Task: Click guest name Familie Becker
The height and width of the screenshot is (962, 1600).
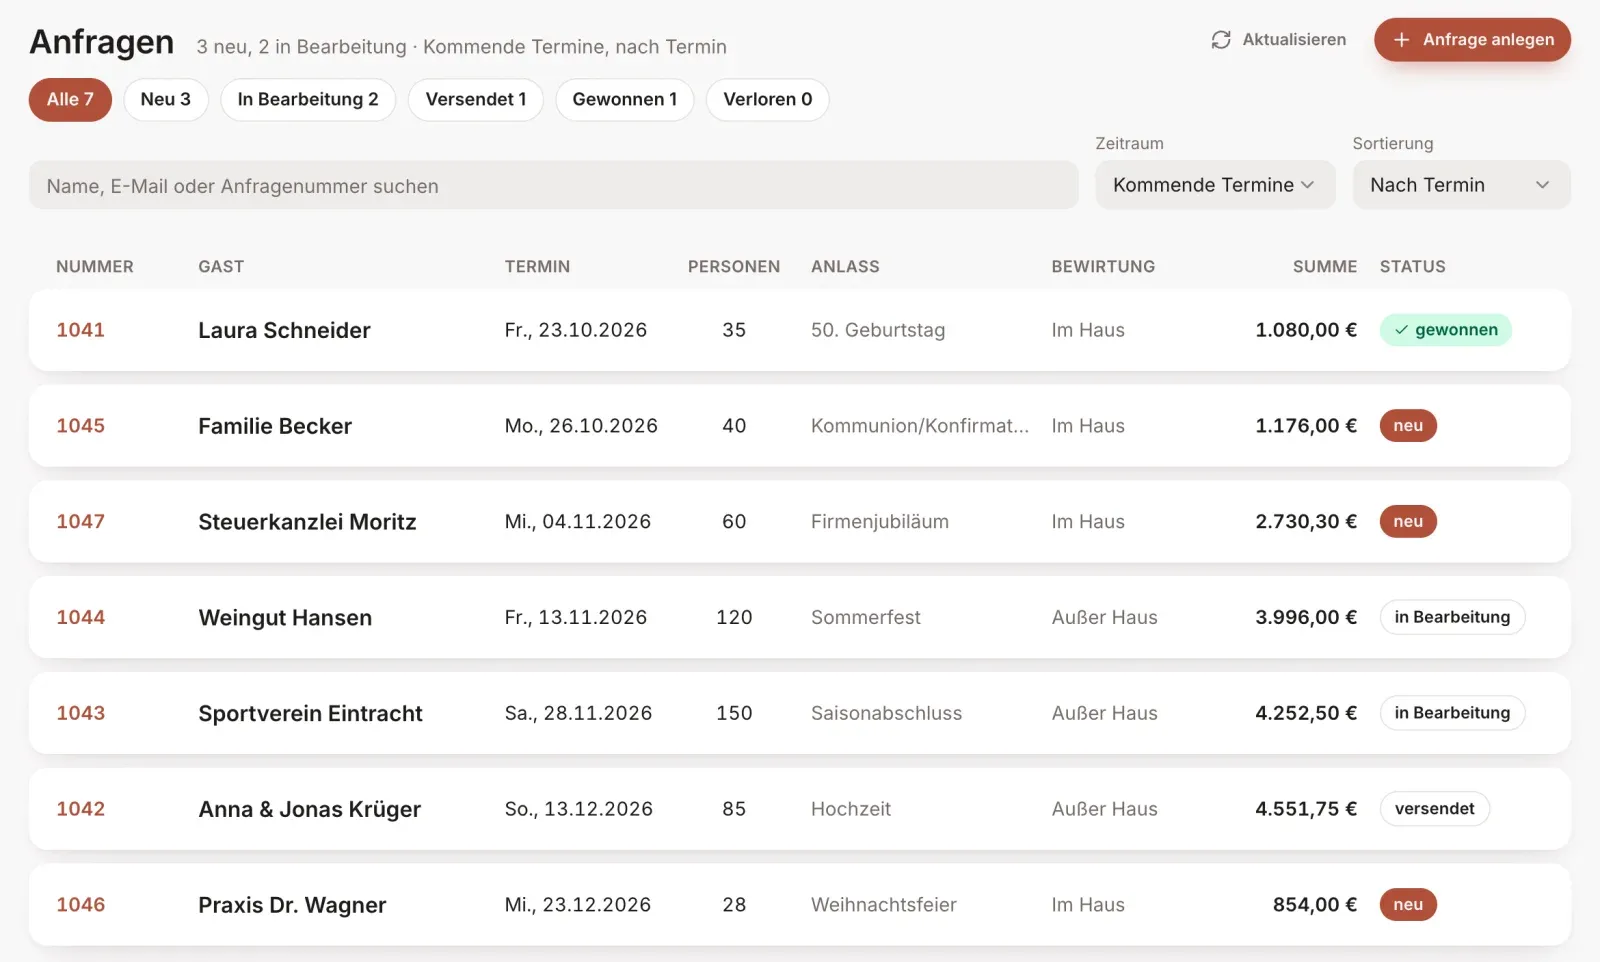Action: [x=275, y=426]
